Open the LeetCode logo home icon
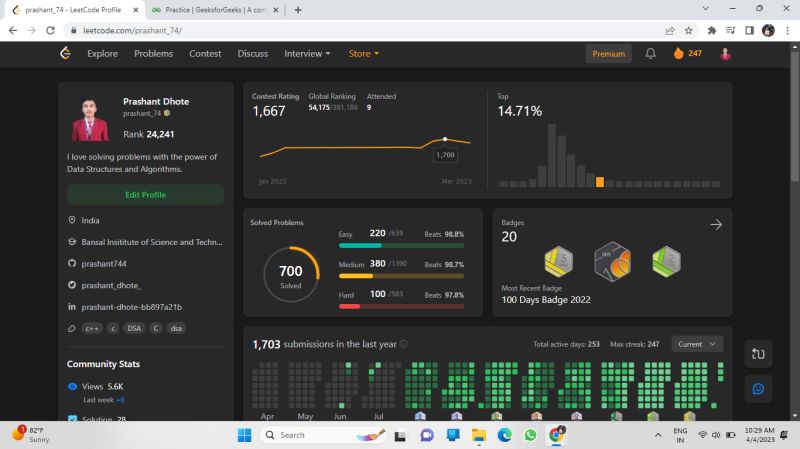Viewport: 800px width, 449px height. click(x=65, y=53)
